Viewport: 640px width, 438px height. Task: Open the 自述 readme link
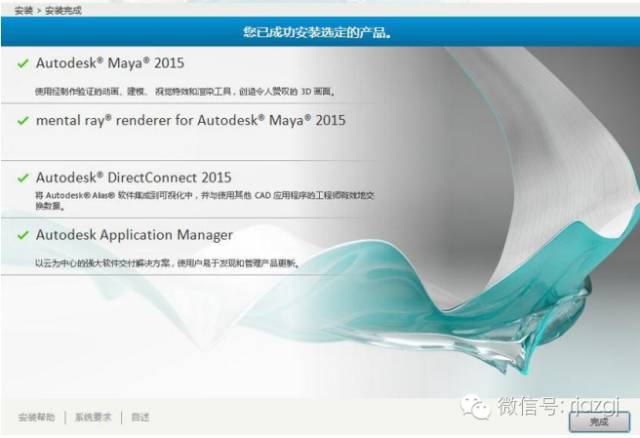pyautogui.click(x=140, y=416)
